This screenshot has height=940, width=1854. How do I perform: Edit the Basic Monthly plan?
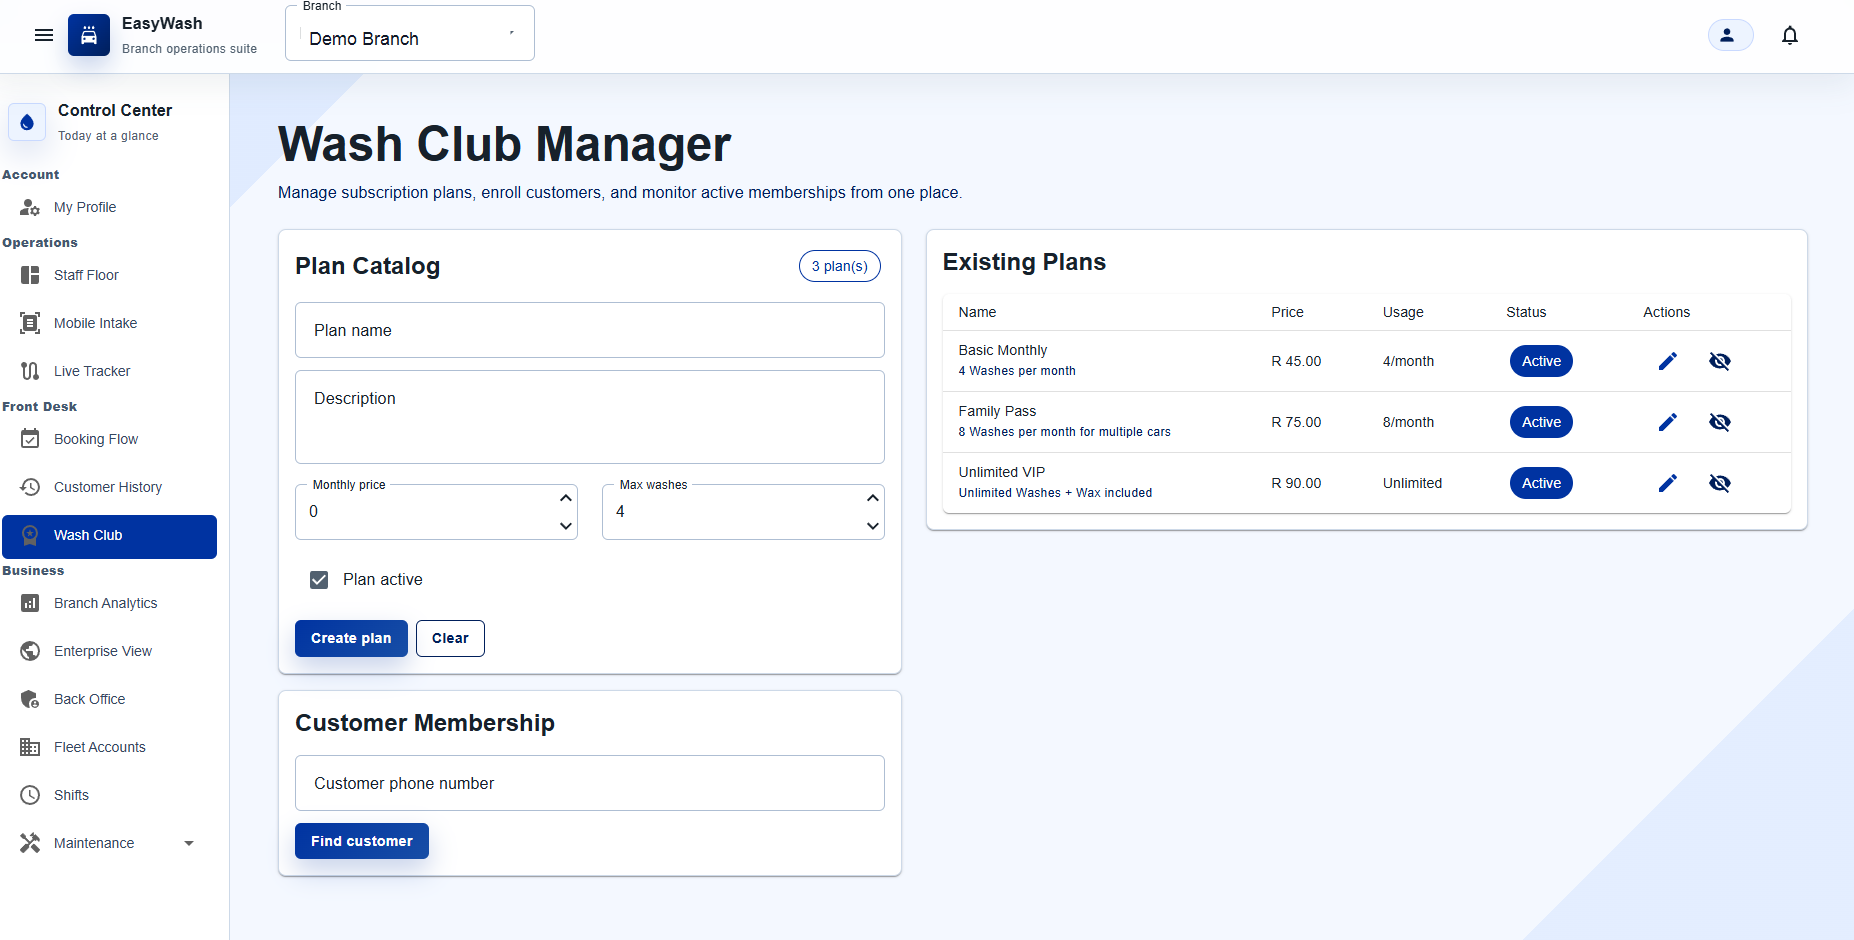point(1667,361)
